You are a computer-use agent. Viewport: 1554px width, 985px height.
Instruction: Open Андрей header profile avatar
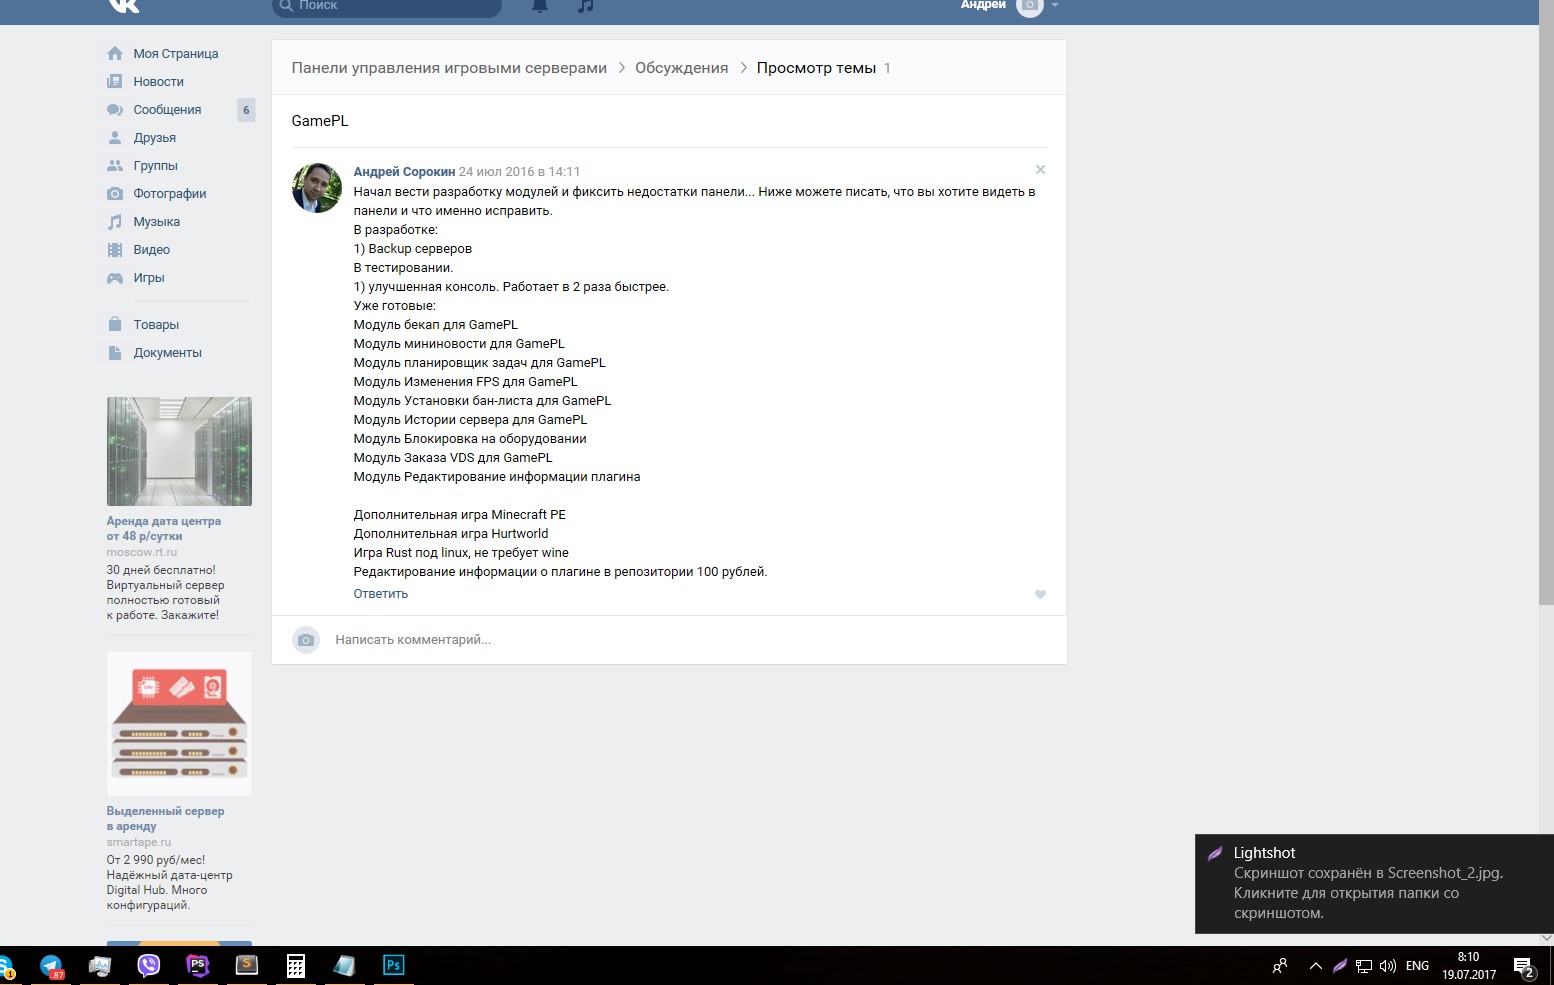pos(1029,6)
